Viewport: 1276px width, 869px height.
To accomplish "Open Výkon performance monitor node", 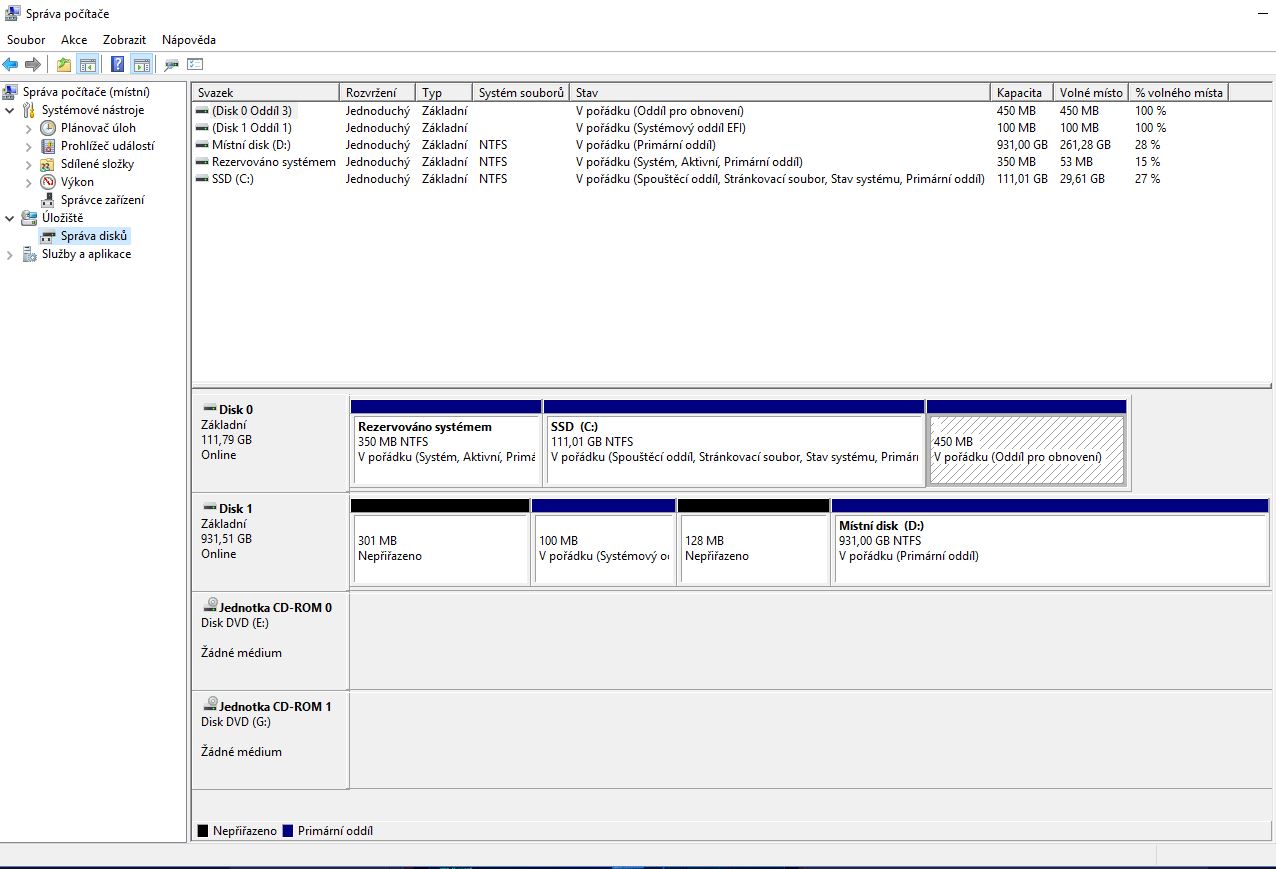I will (77, 182).
